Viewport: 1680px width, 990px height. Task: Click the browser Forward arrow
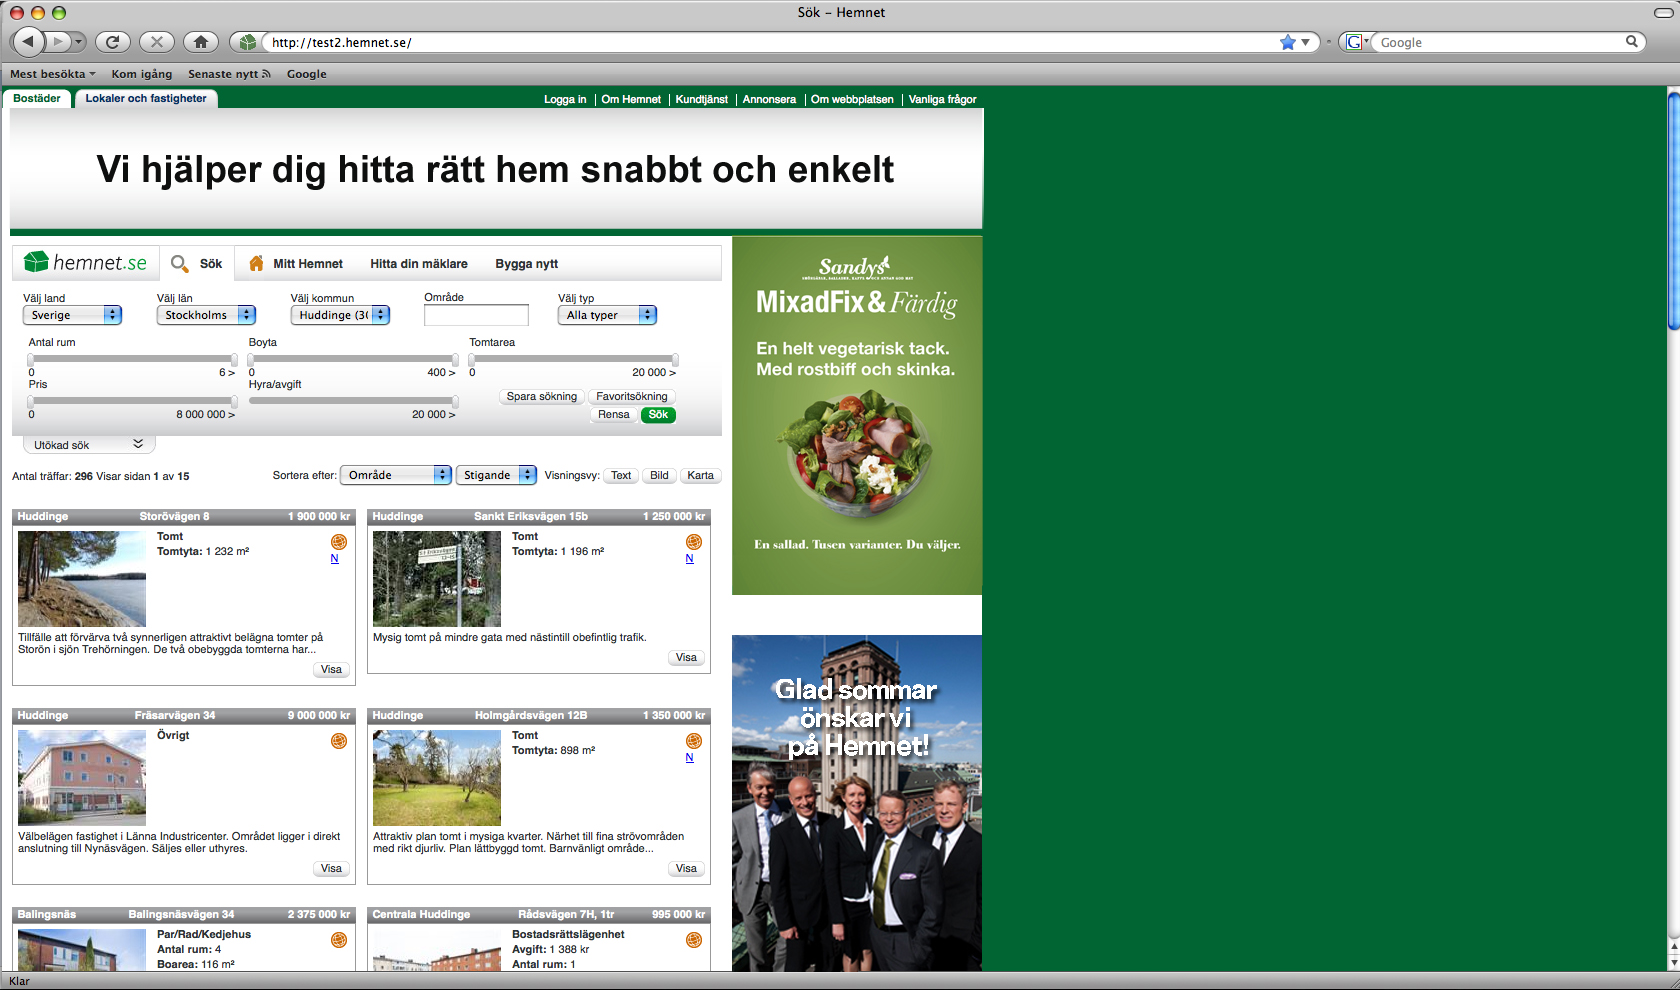click(x=59, y=41)
